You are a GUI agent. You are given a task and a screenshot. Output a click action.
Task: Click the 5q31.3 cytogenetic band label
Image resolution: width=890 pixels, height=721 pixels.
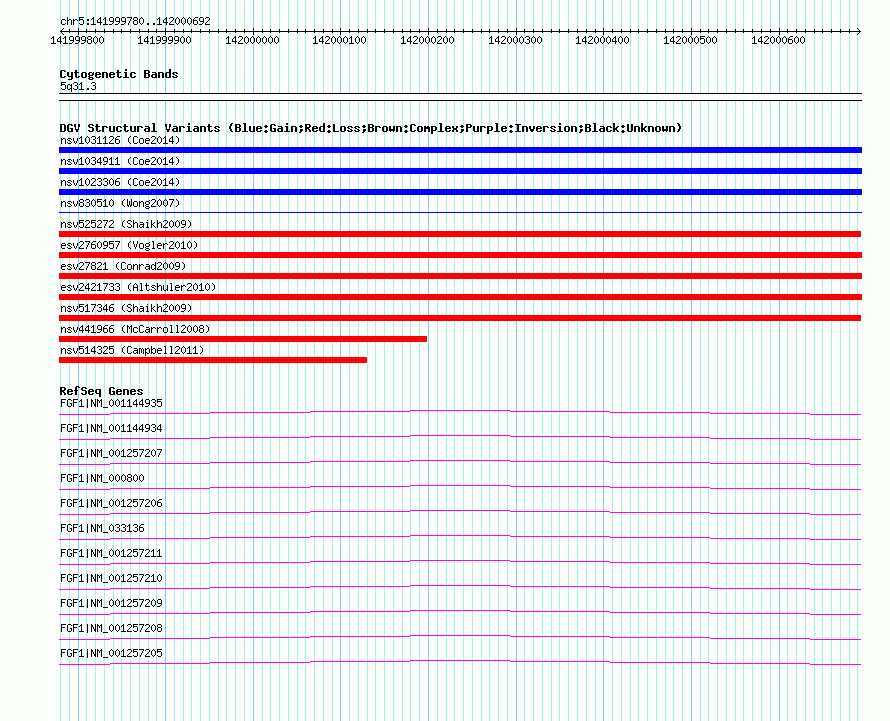click(x=78, y=86)
